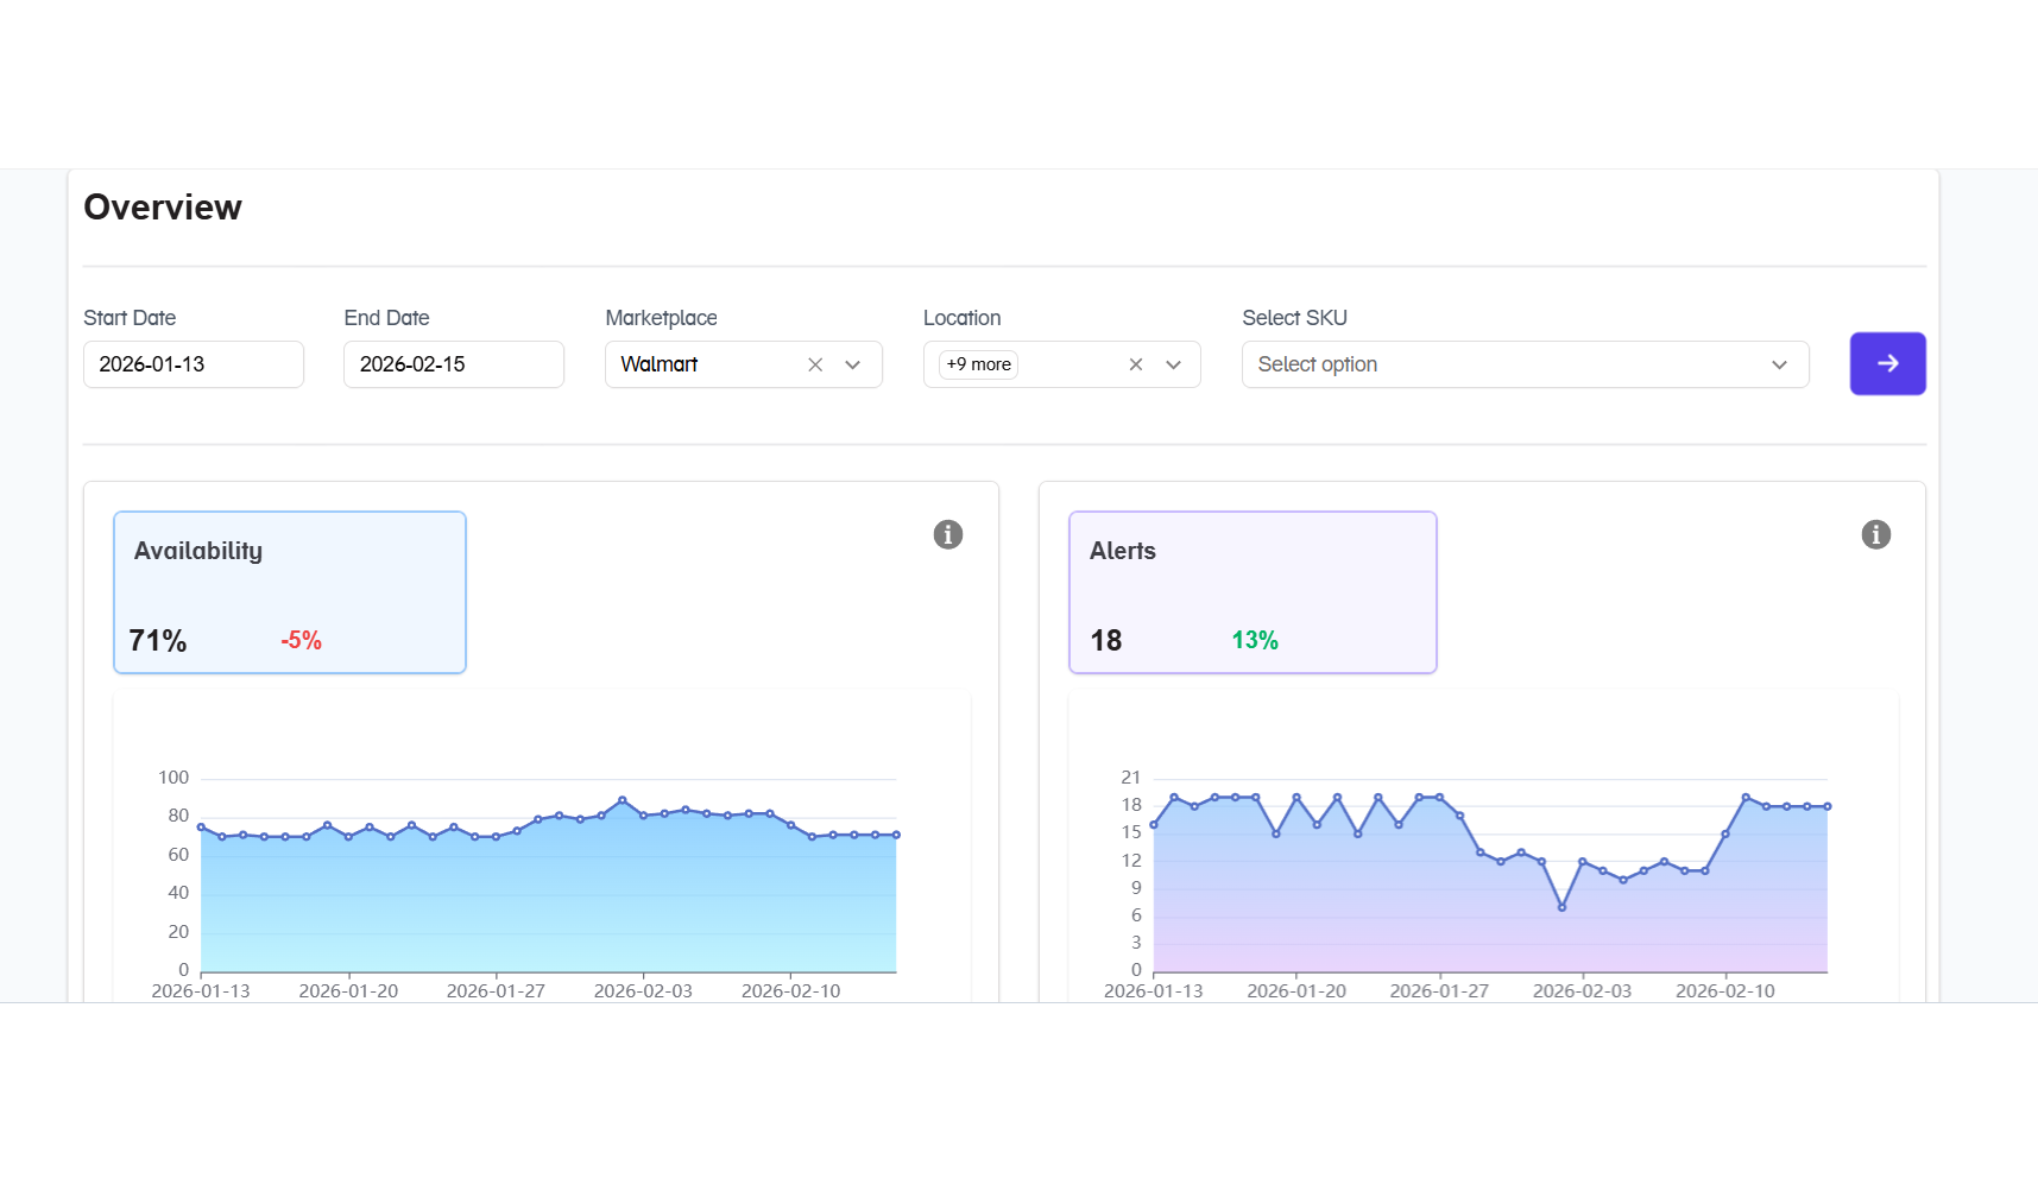Click the End Date field
Screen dimensions: 2038x1190
453,365
